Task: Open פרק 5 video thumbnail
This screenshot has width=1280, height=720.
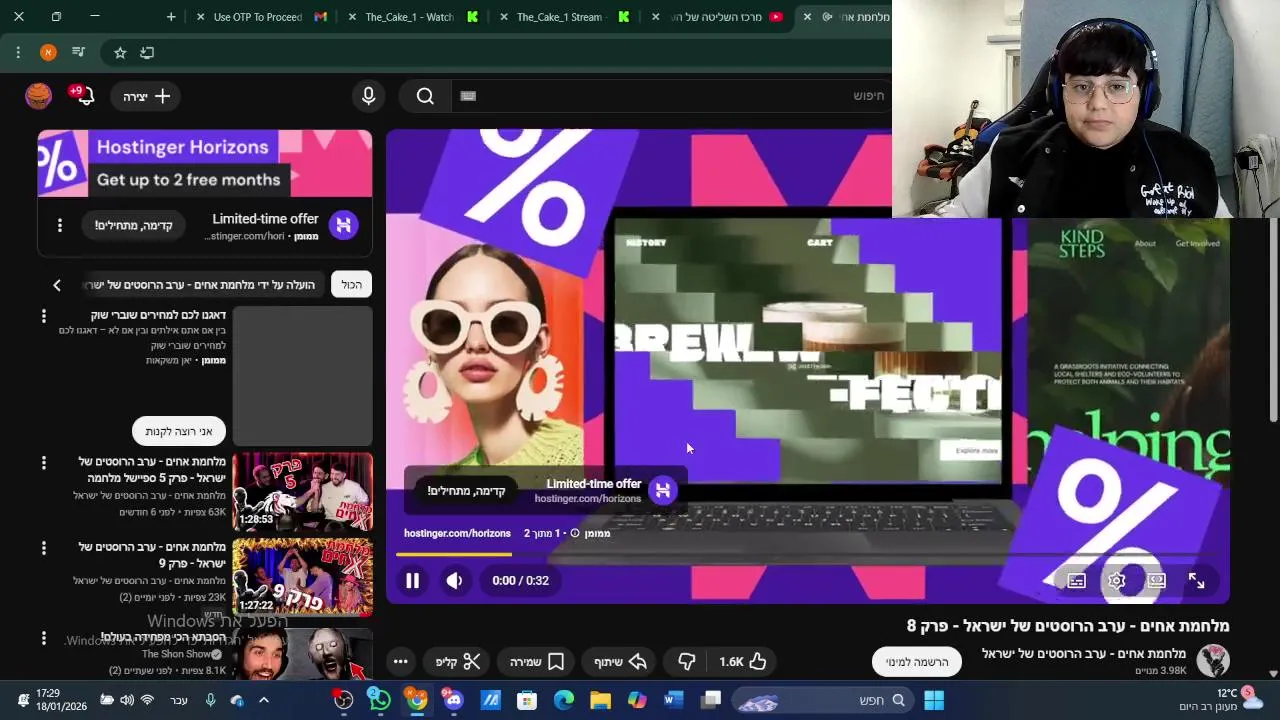Action: pyautogui.click(x=302, y=492)
